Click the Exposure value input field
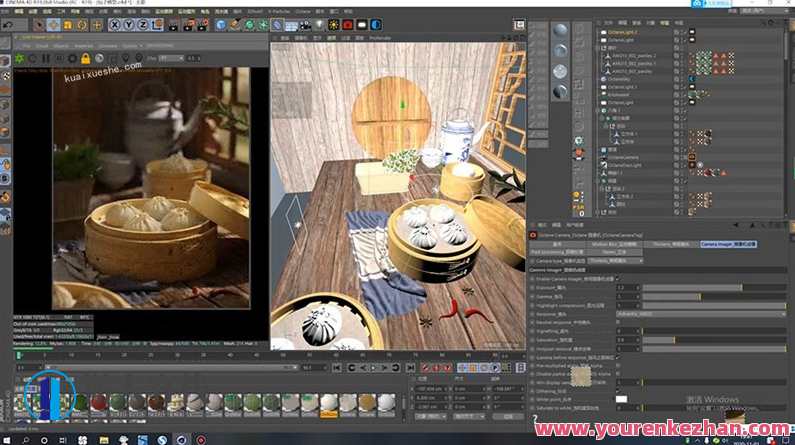795x445 pixels. (626, 287)
